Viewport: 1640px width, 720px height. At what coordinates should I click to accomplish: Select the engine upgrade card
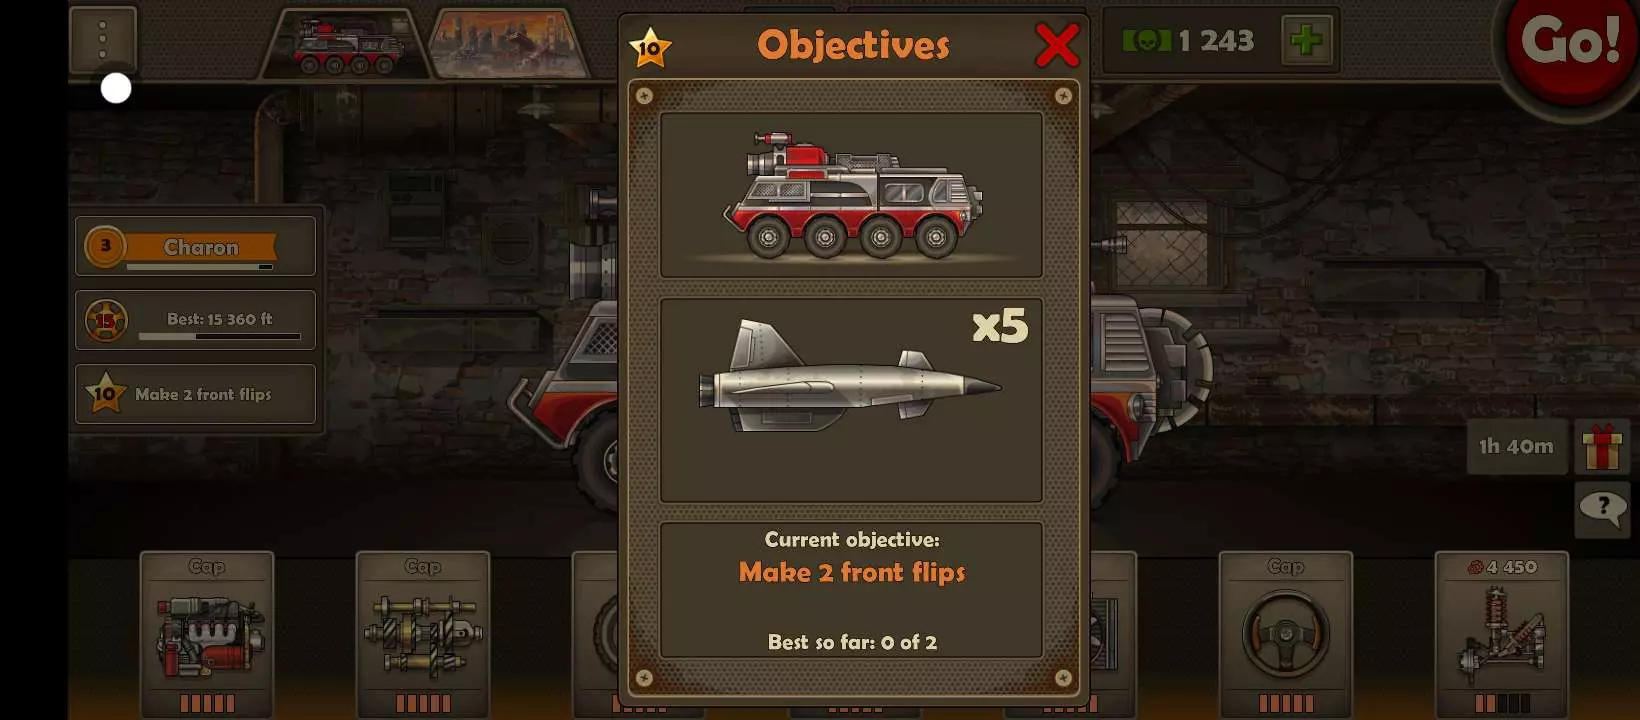(207, 634)
